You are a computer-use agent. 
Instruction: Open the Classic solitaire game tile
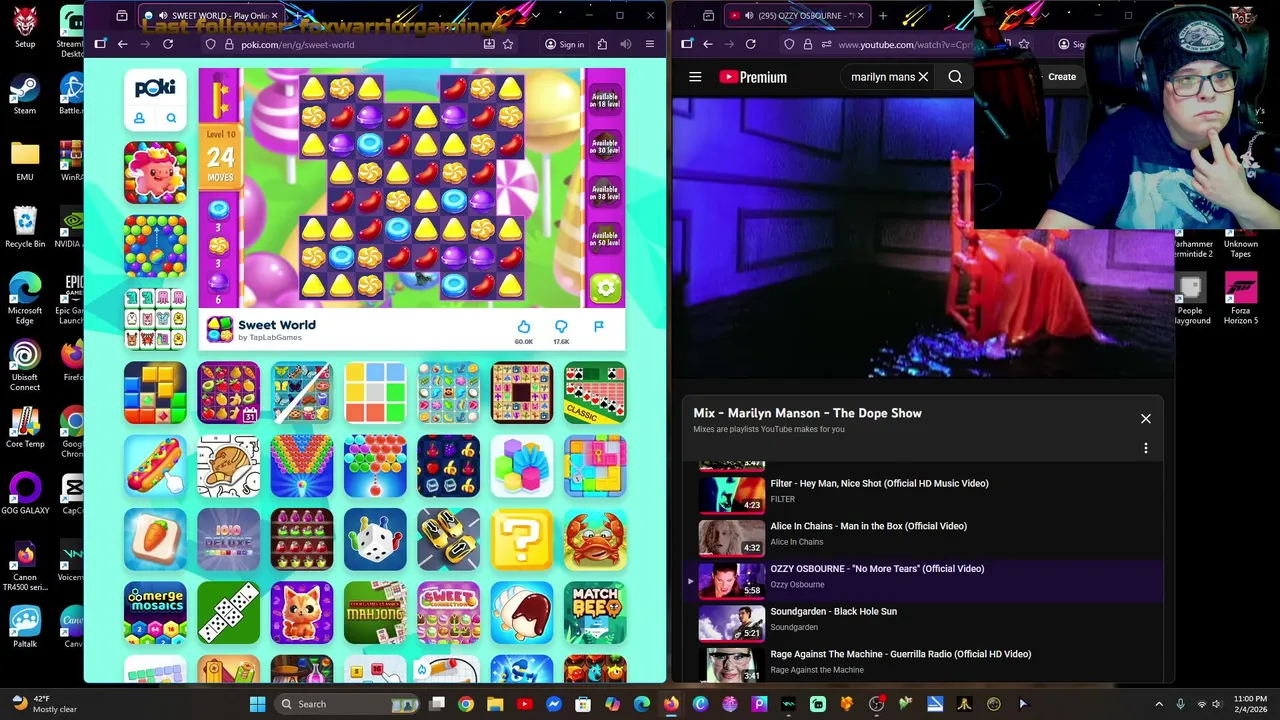595,393
